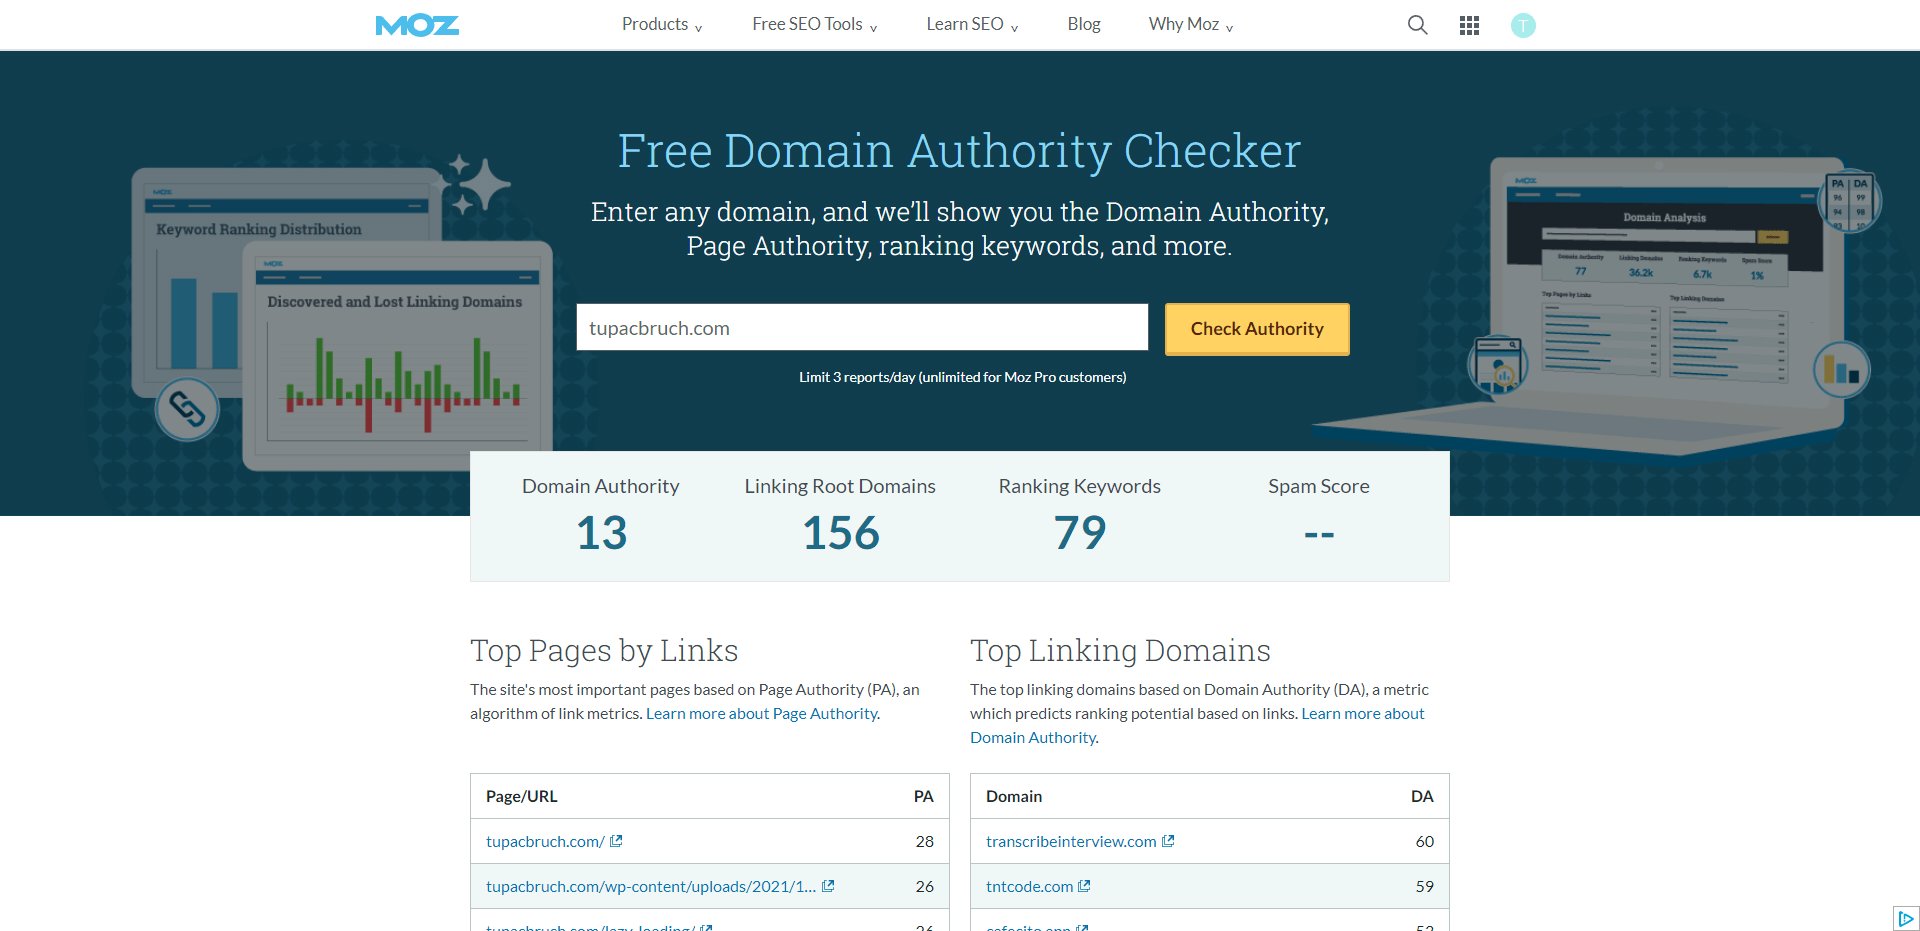1920x931 pixels.
Task: Open the profile avatar in the top bar
Action: click(1522, 25)
